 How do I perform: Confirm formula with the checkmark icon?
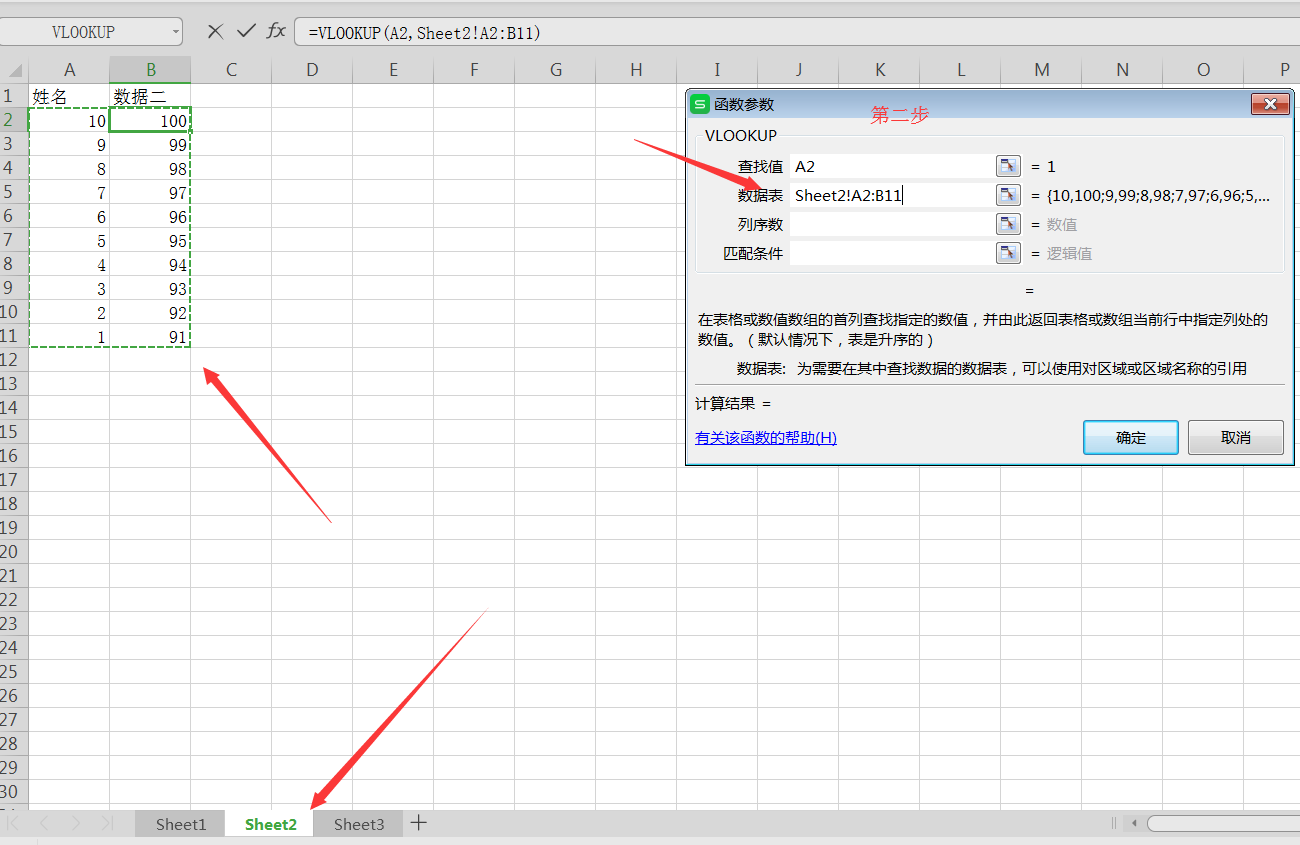tap(246, 31)
